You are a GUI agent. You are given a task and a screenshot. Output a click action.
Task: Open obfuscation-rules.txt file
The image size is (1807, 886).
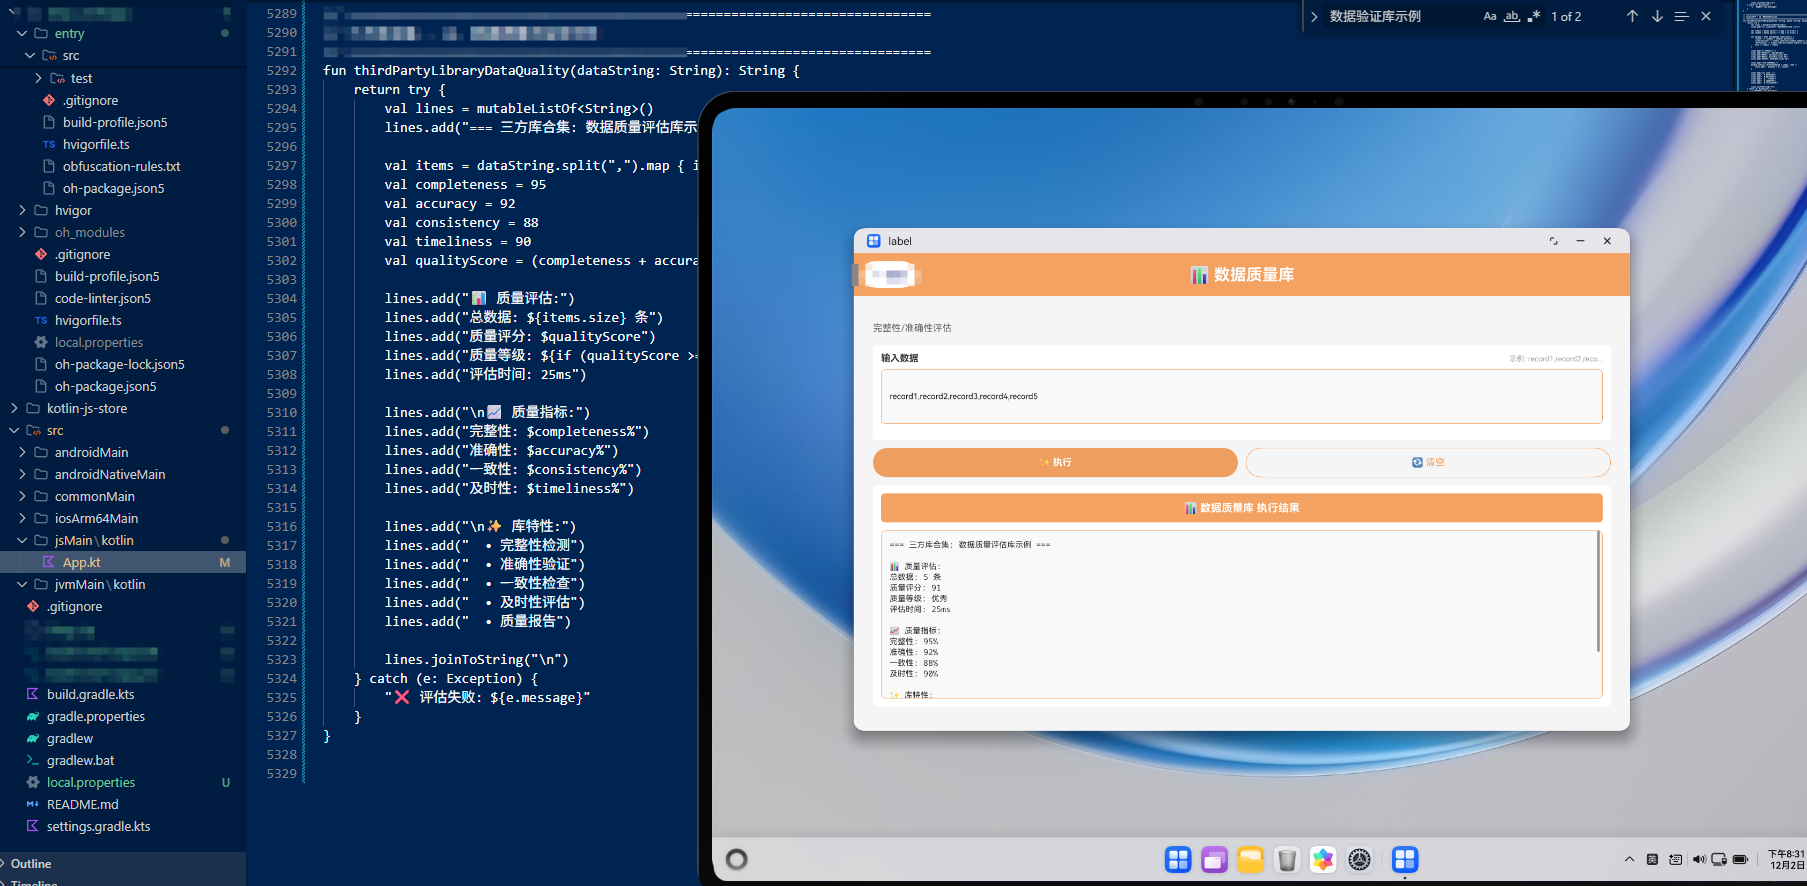[x=123, y=166]
